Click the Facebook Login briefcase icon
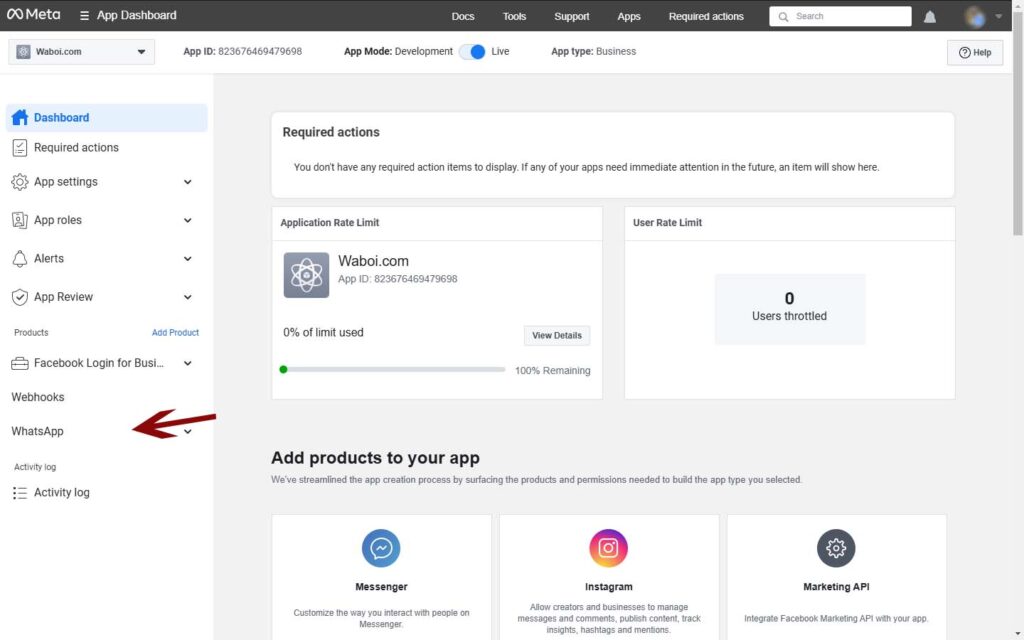Viewport: 1024px width, 640px height. click(20, 363)
